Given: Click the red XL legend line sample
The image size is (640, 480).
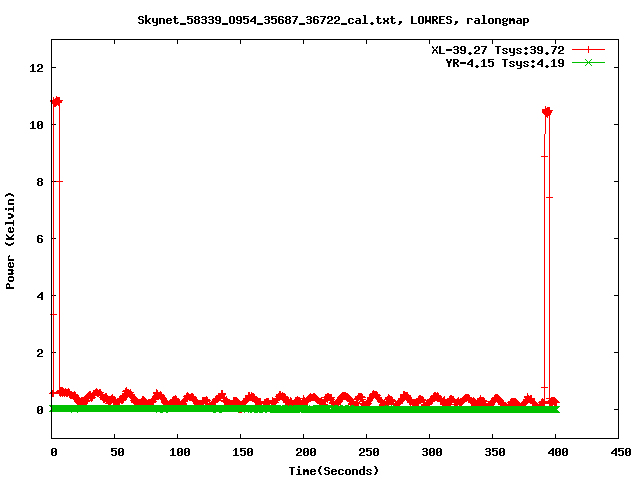Looking at the screenshot, I should point(588,50).
